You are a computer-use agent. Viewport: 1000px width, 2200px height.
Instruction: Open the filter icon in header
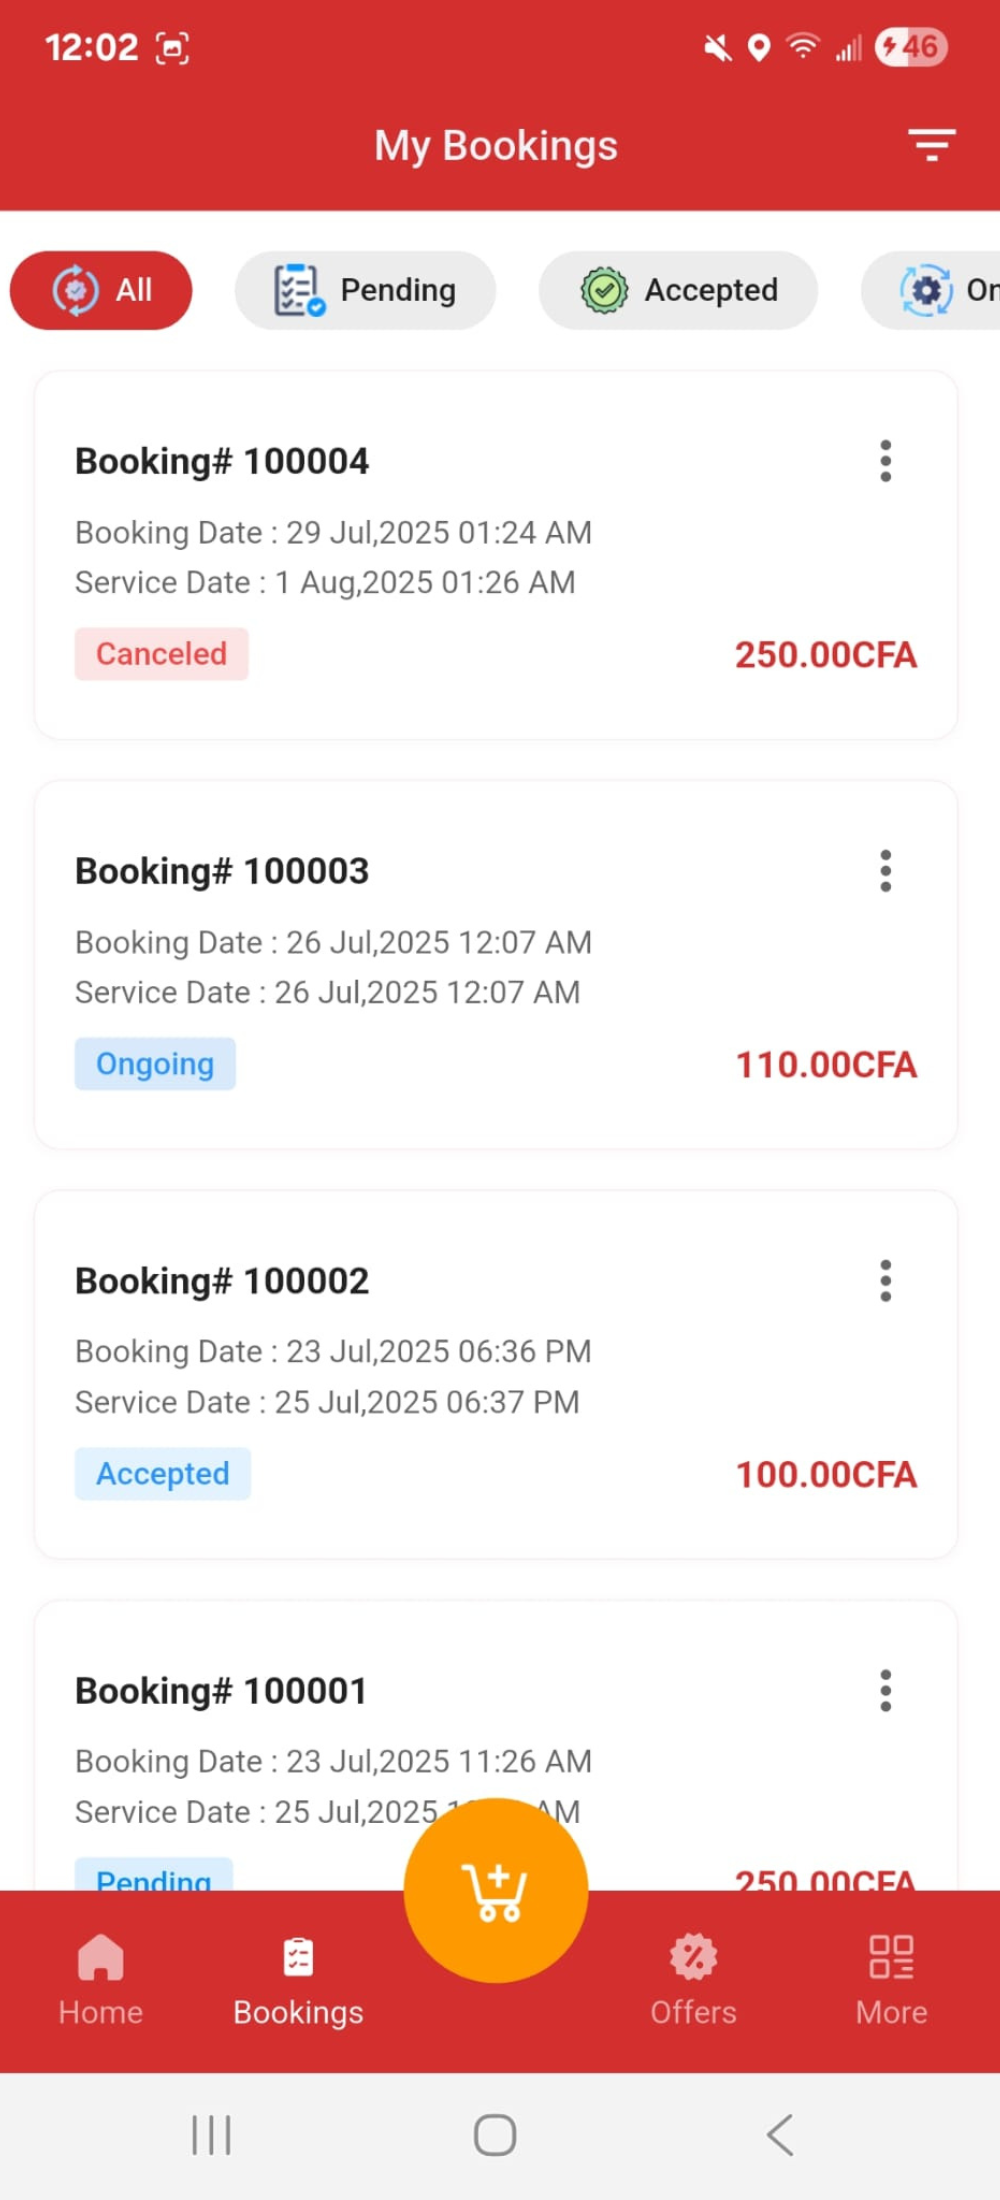point(931,146)
